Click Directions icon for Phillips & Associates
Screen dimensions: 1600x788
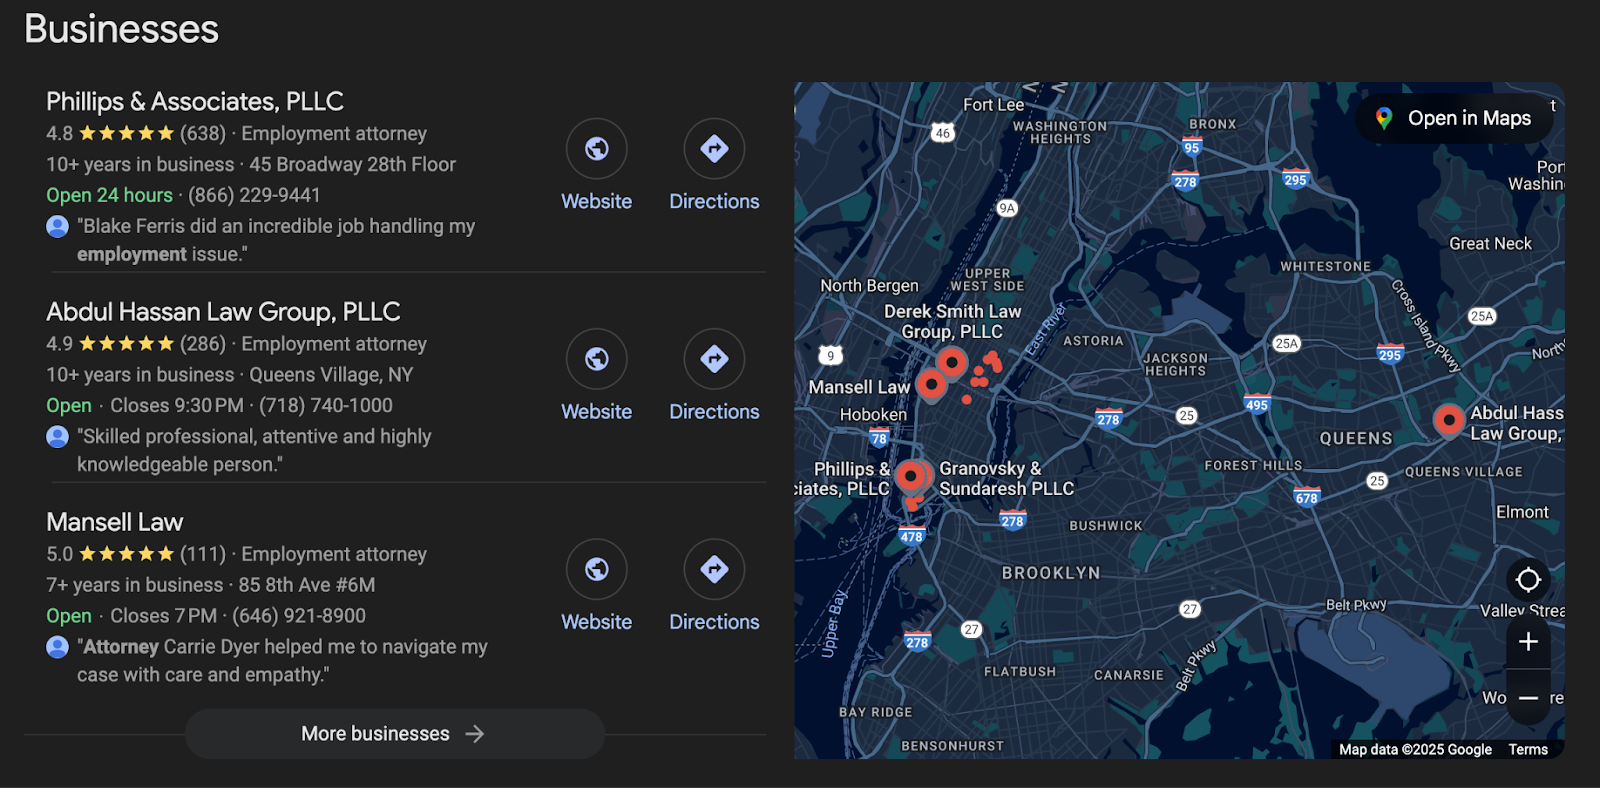pos(713,149)
